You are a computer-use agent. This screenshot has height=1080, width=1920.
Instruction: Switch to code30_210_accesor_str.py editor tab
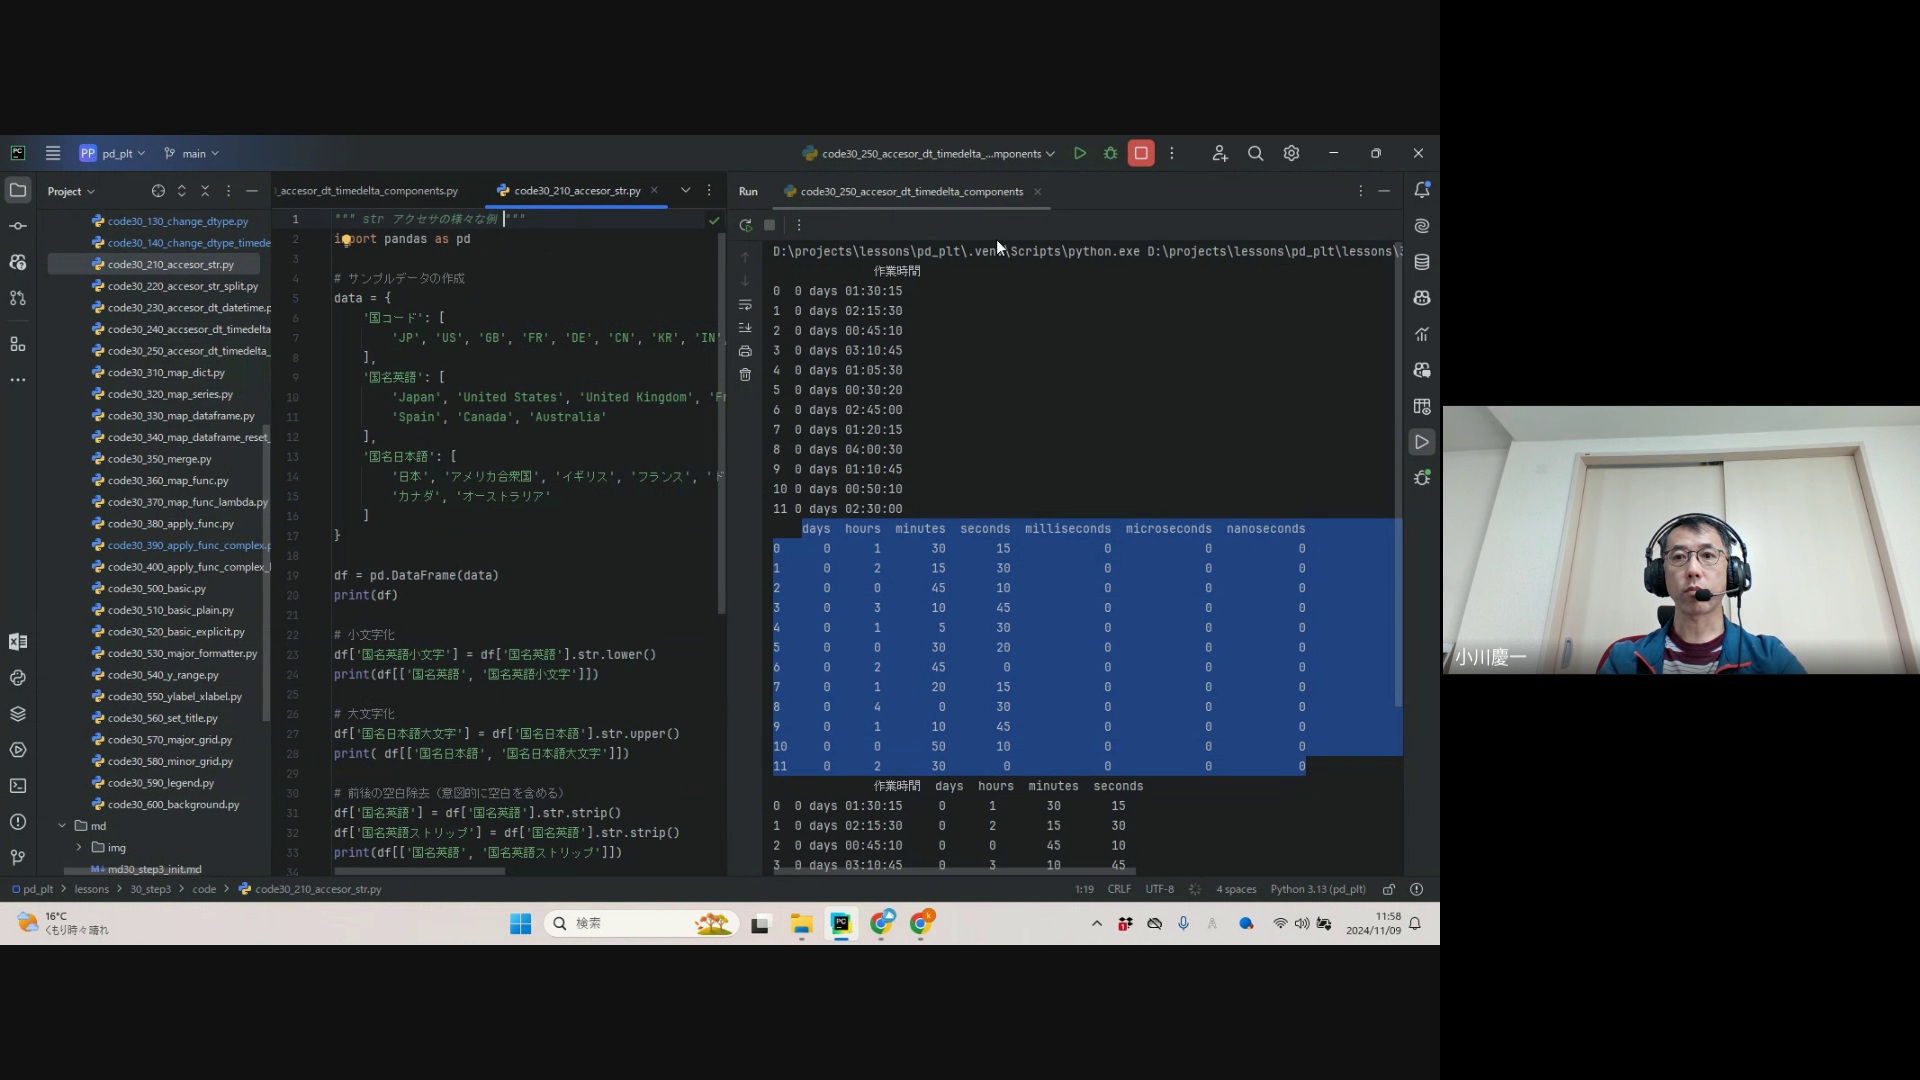(577, 190)
